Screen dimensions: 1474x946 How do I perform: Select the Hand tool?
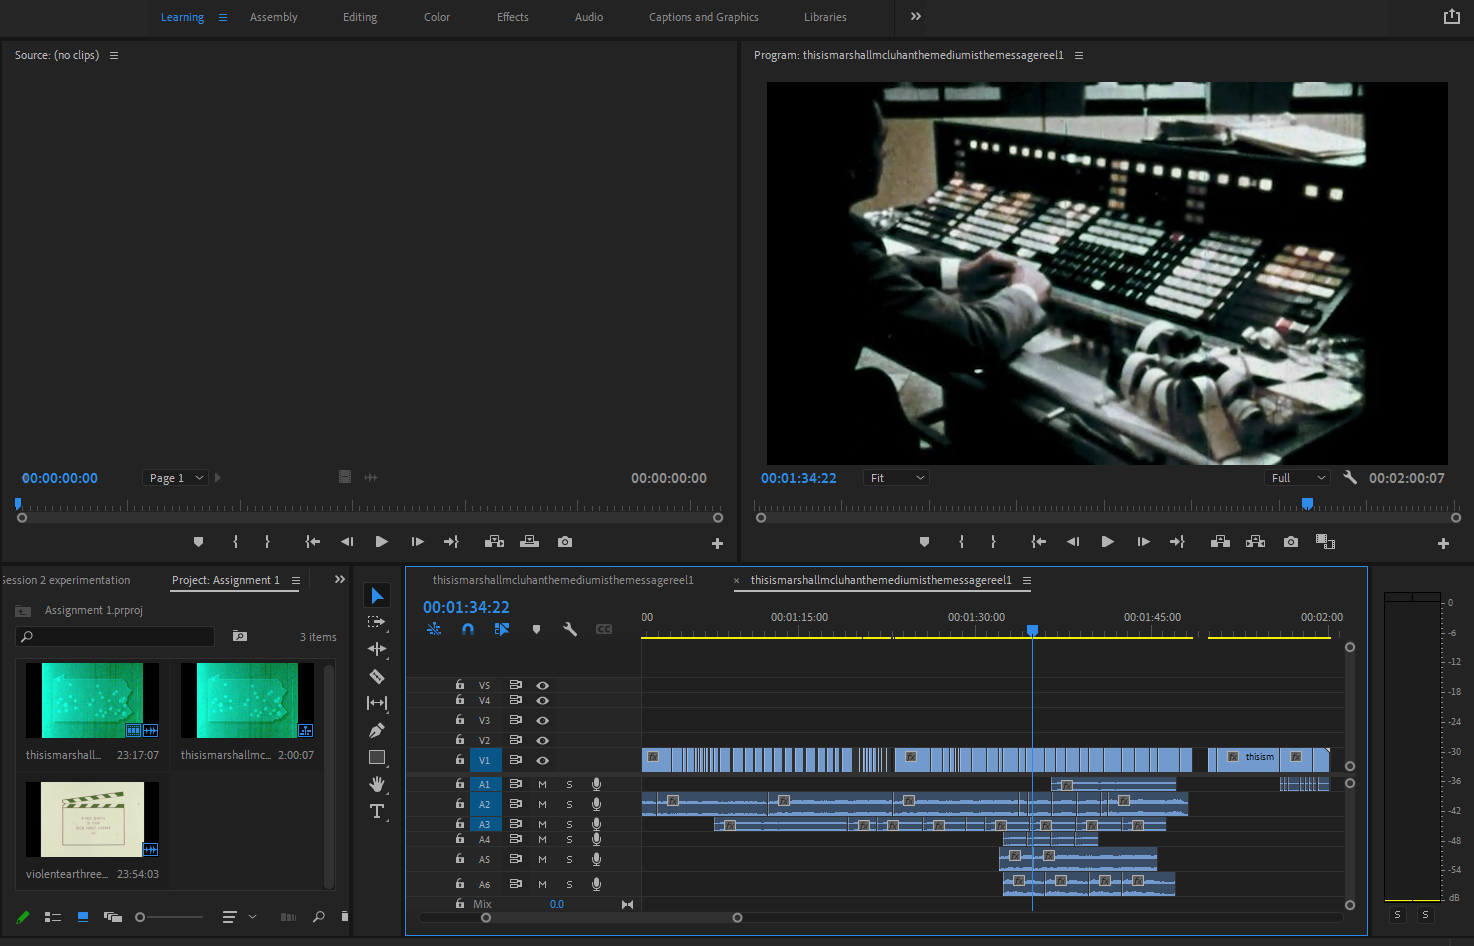tap(377, 784)
